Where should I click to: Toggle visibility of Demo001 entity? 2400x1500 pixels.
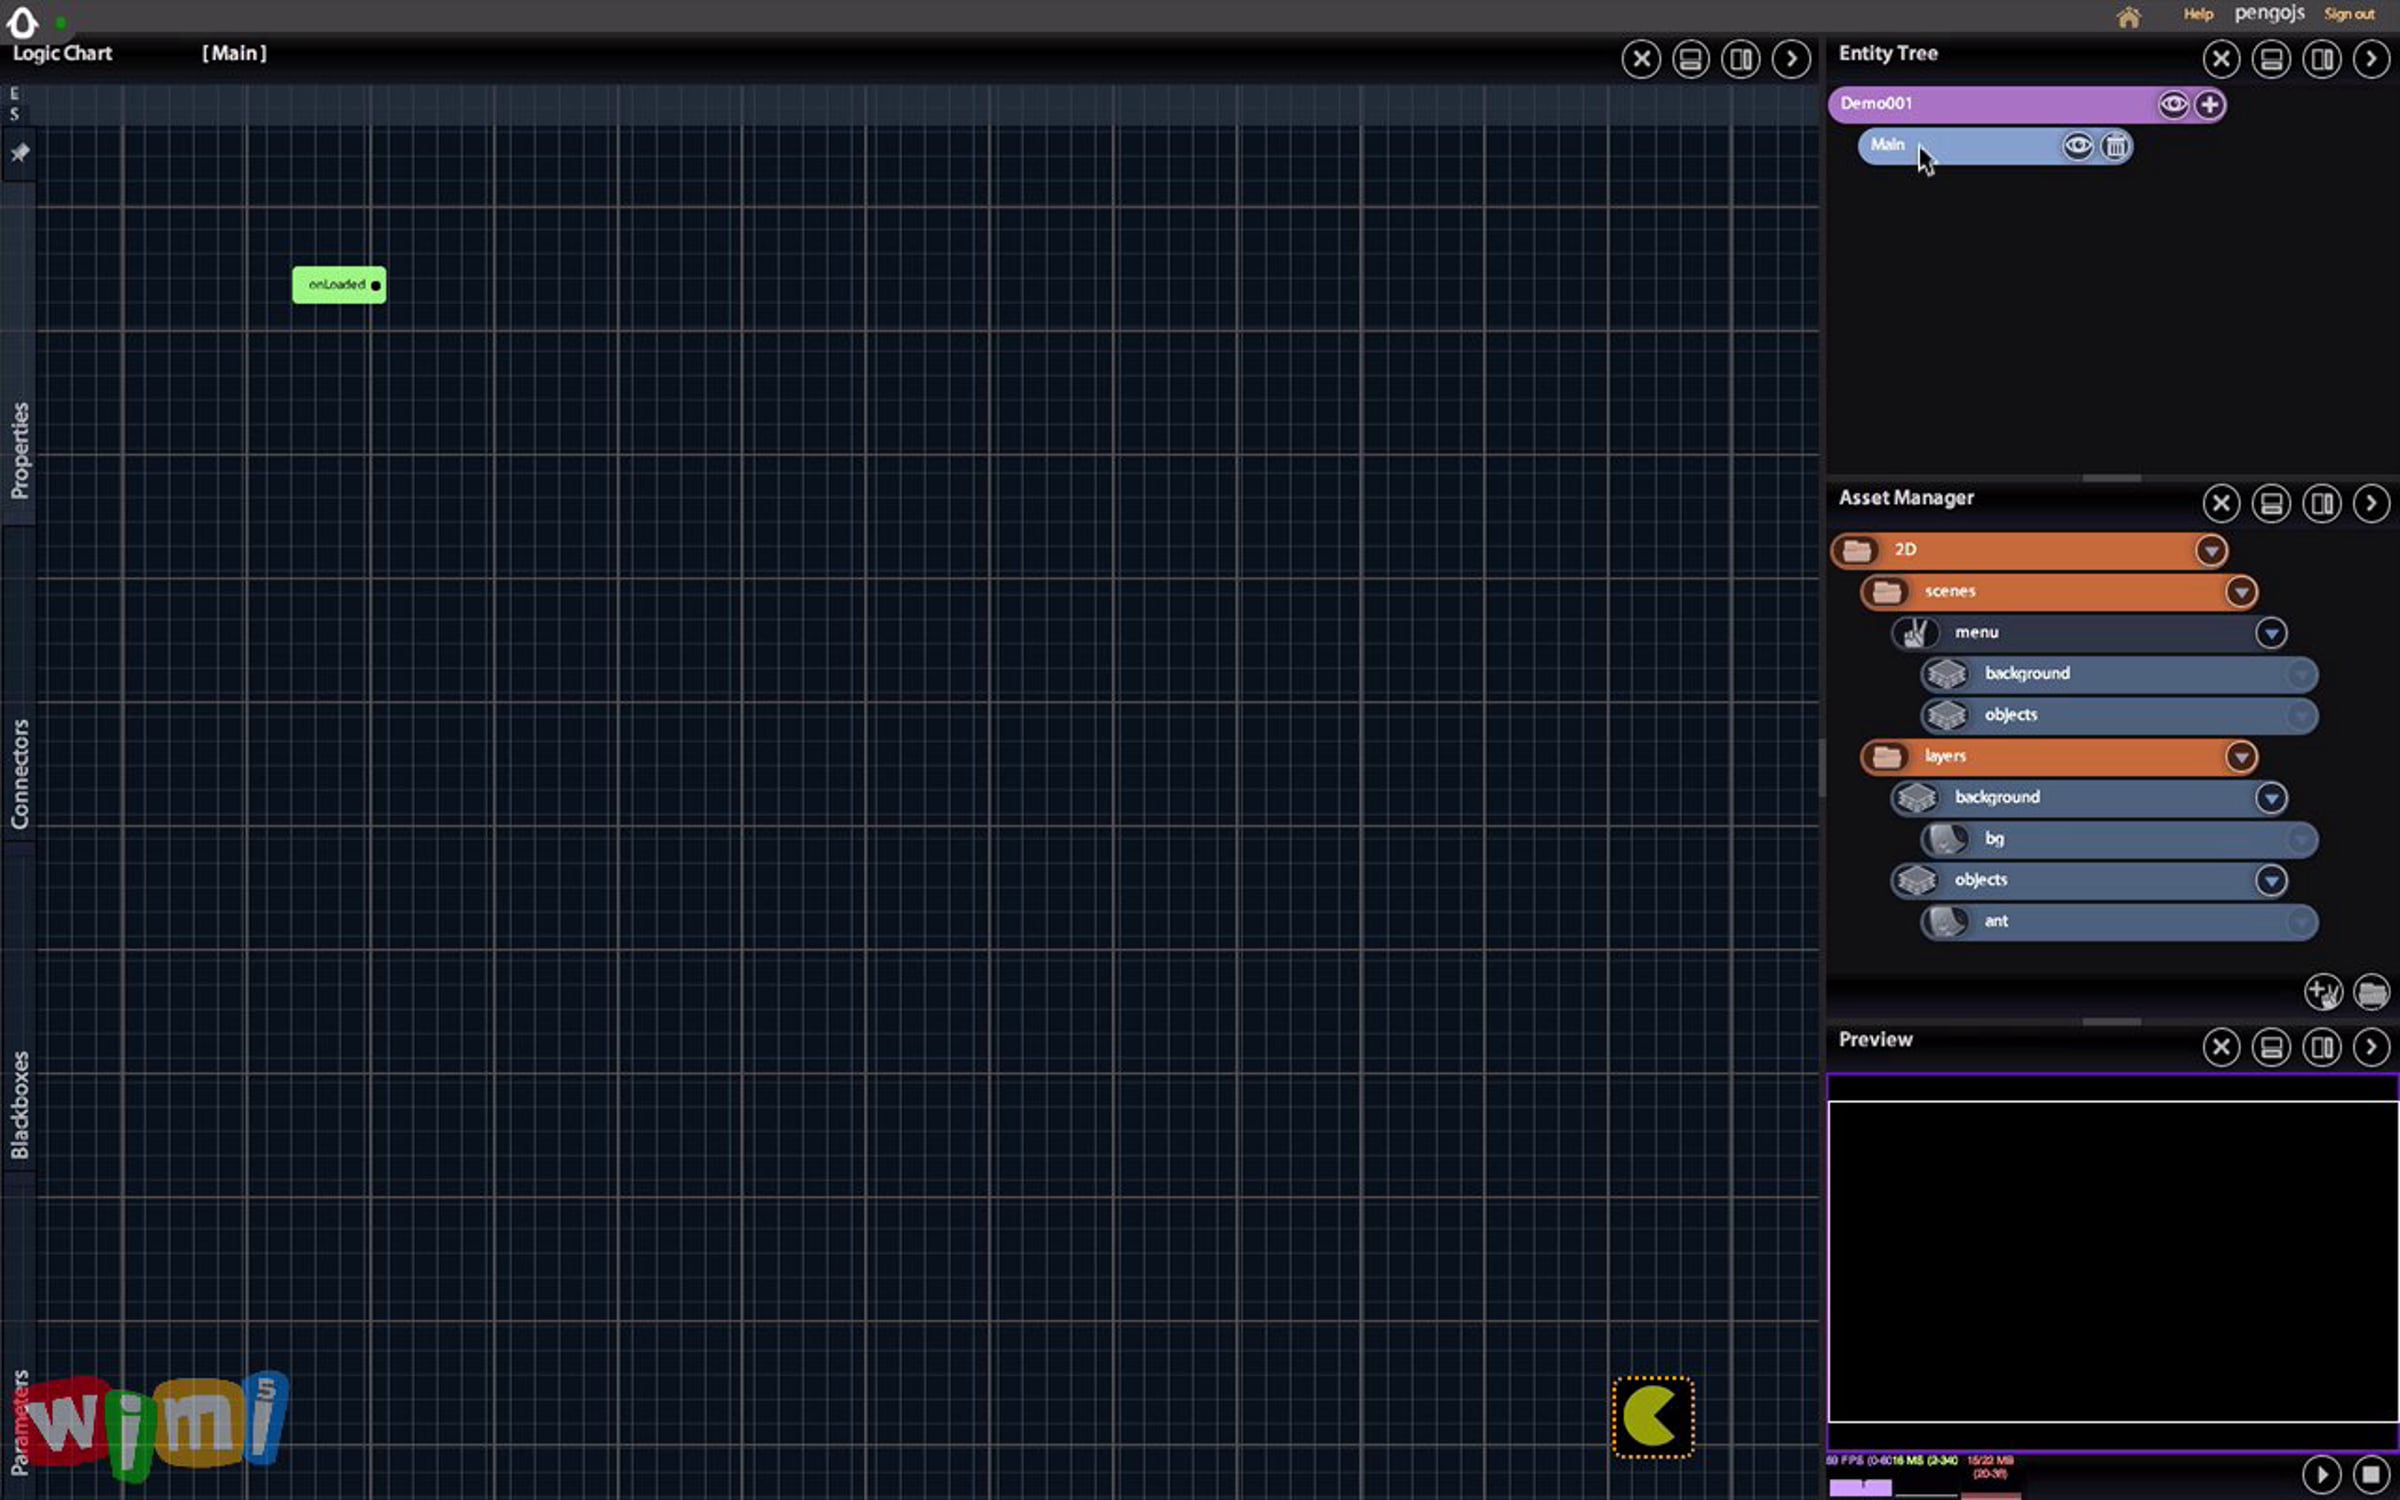2172,104
